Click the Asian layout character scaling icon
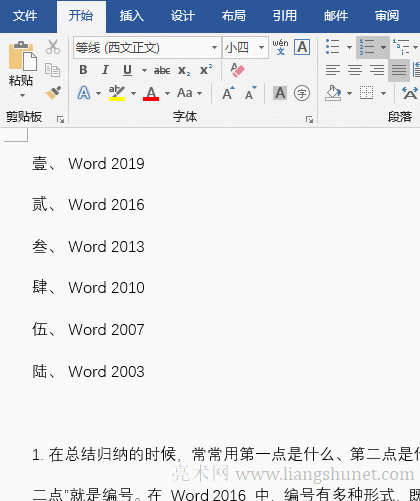The height and width of the screenshot is (501, 420). pos(410,93)
